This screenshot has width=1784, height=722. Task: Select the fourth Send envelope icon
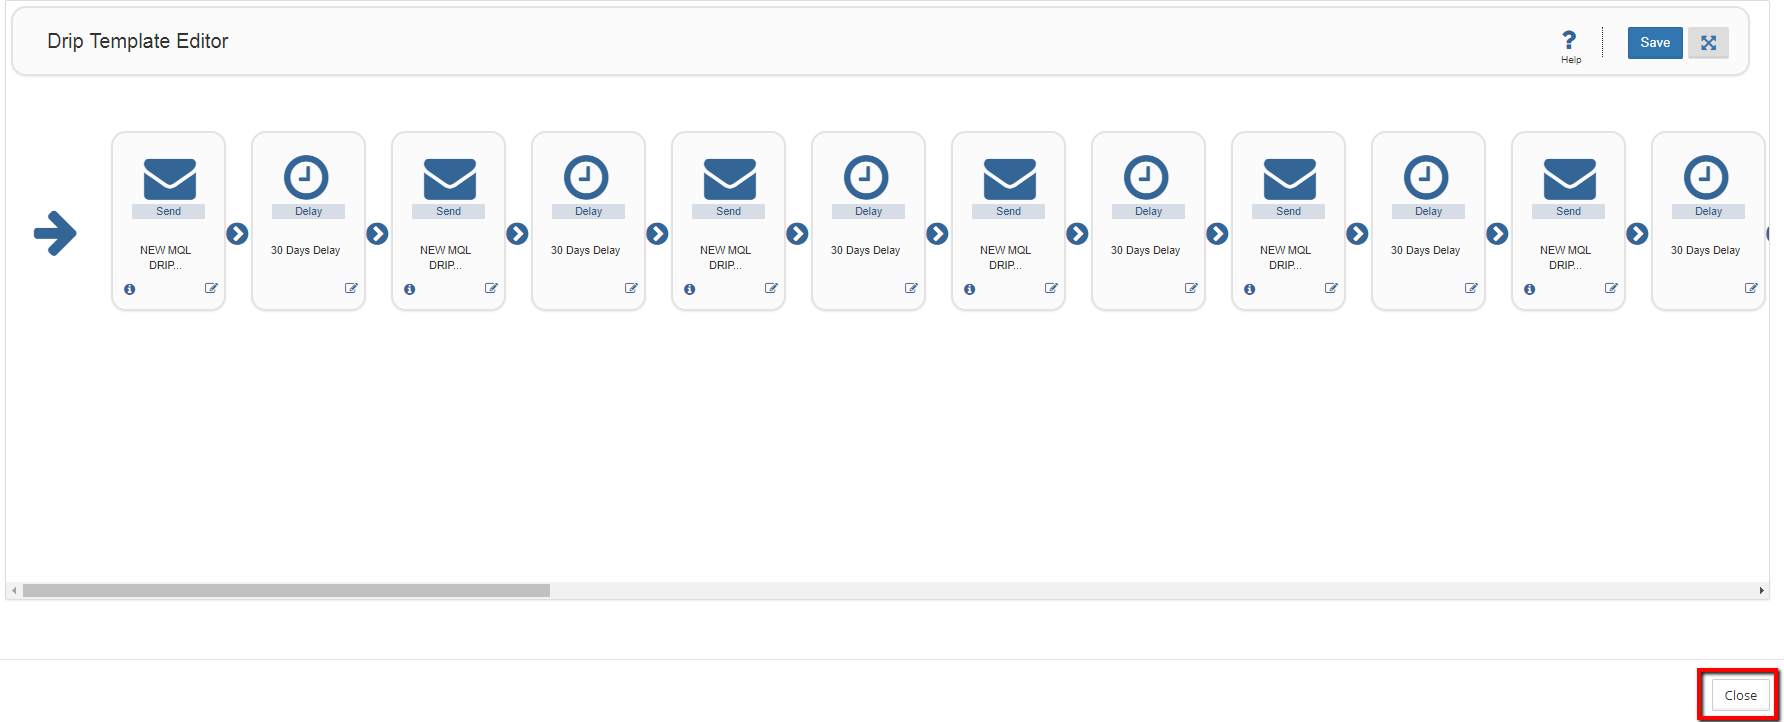point(1009,179)
